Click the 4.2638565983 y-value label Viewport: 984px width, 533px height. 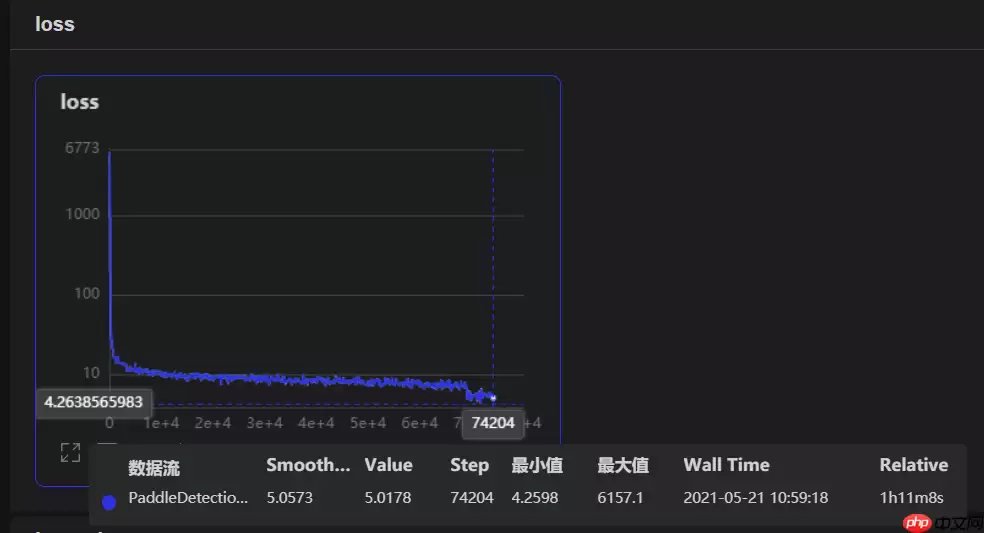click(94, 403)
